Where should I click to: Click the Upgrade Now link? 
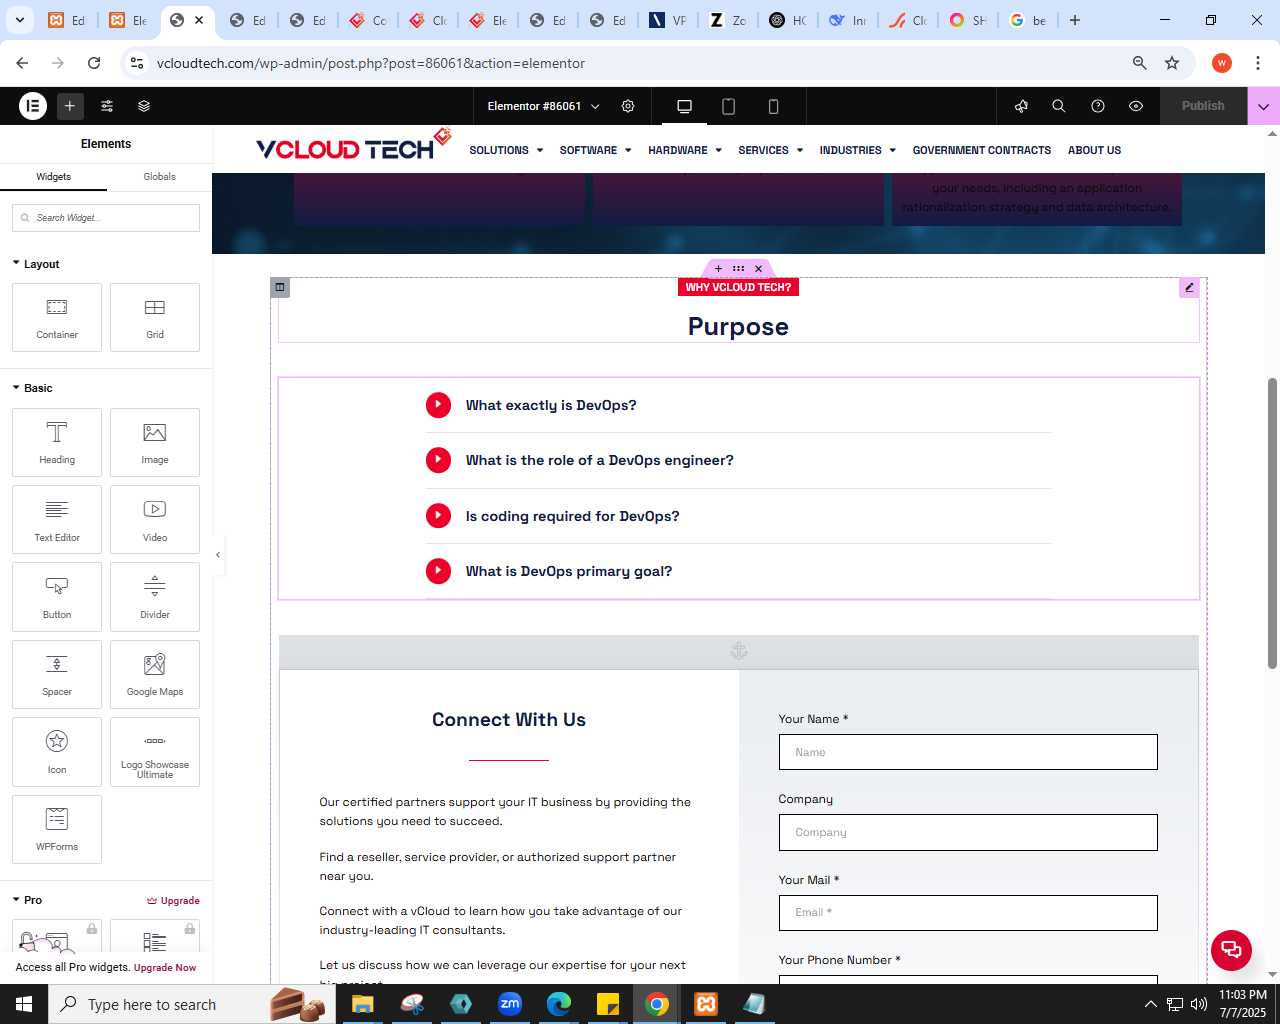click(165, 967)
